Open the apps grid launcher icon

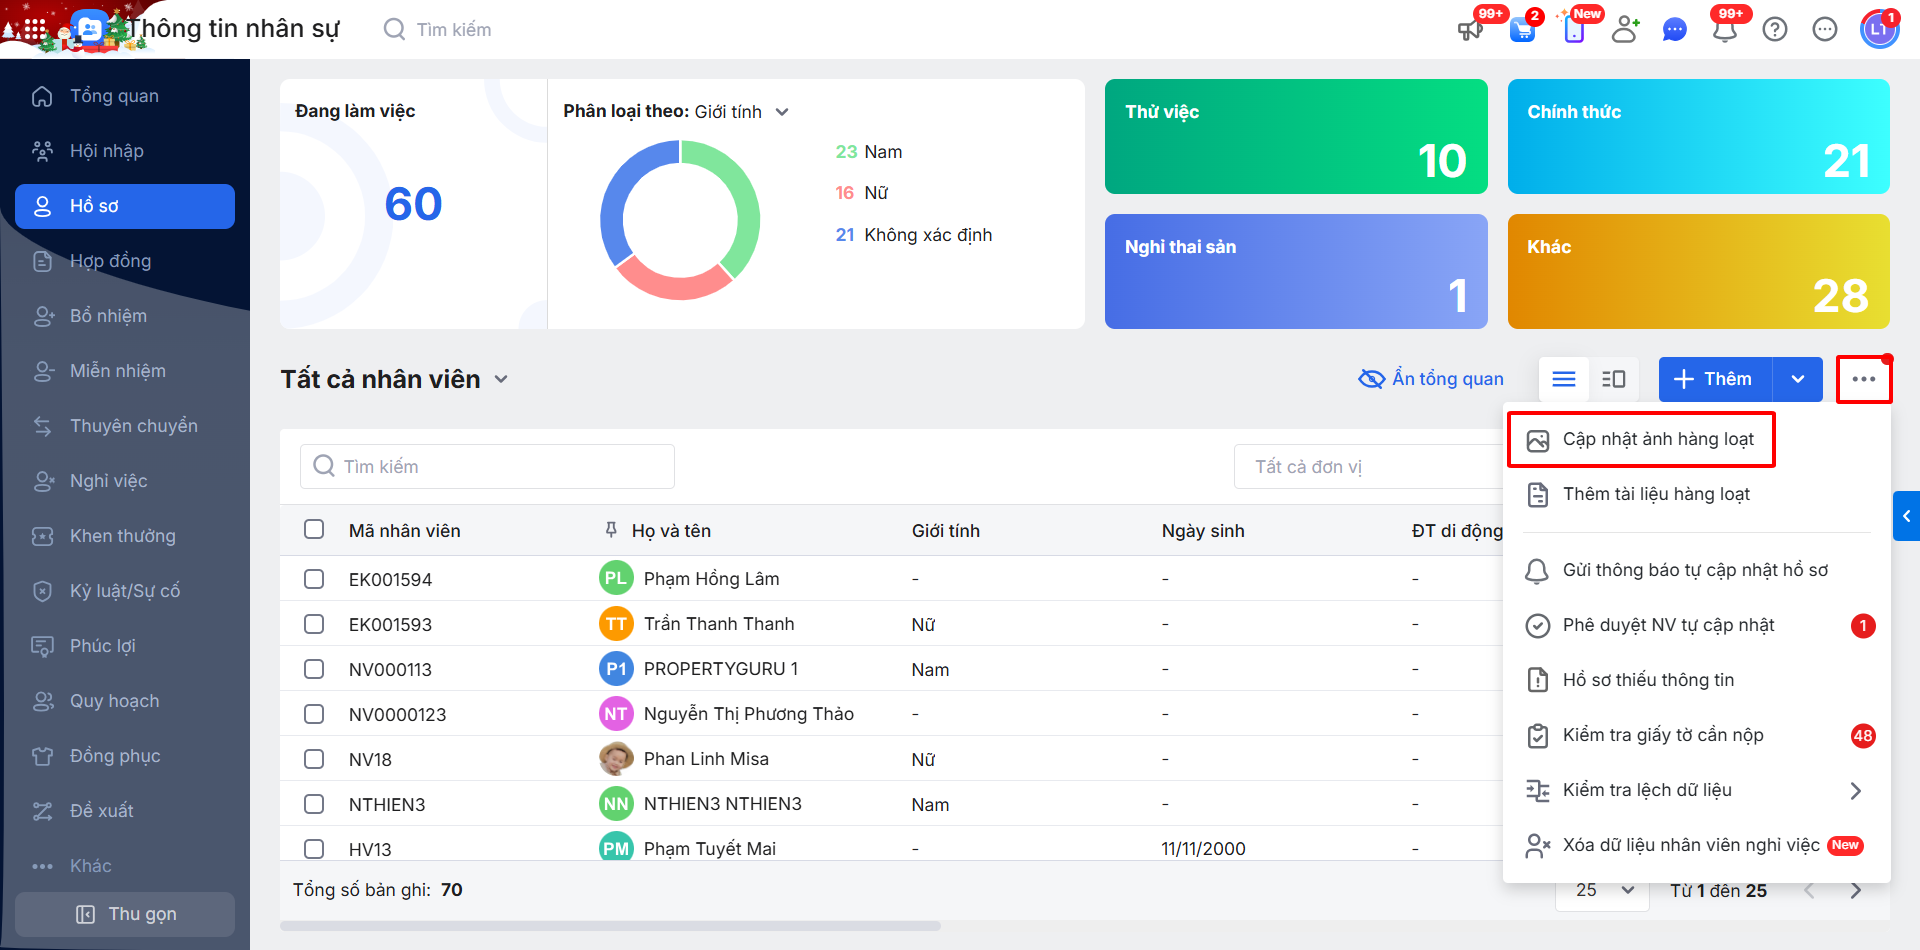point(35,30)
